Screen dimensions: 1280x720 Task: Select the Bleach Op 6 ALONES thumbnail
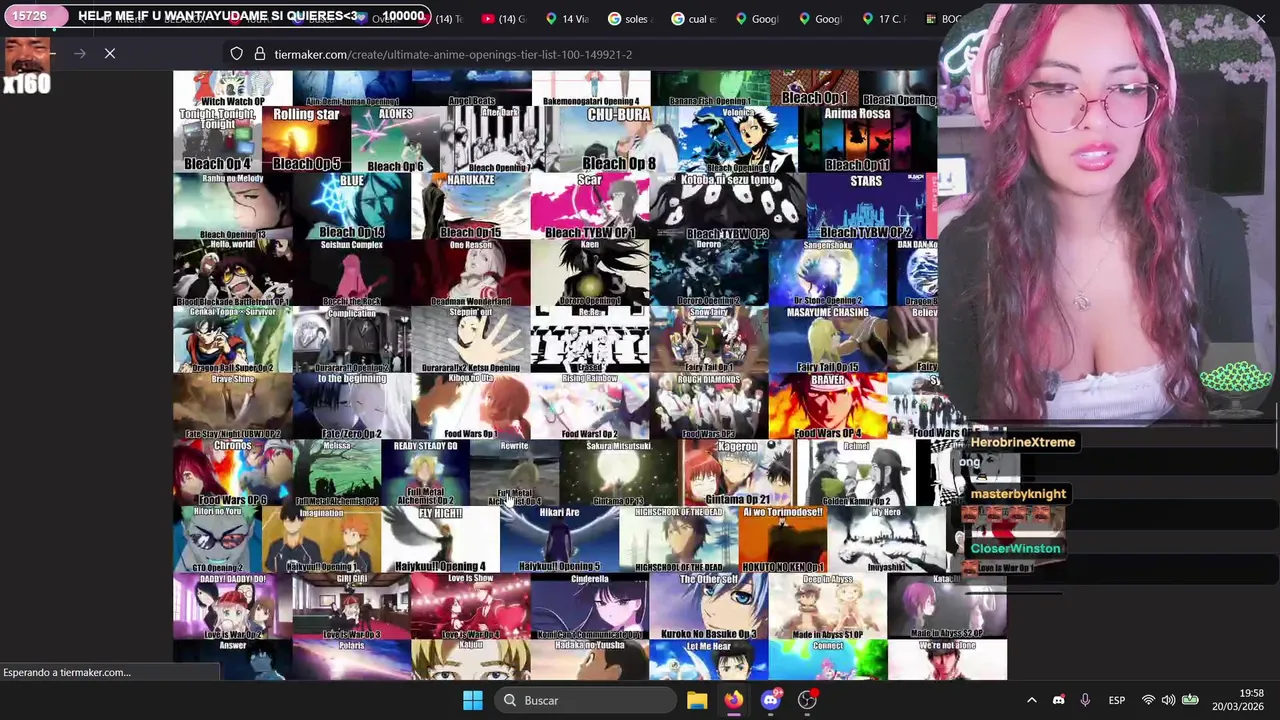[x=395, y=139]
